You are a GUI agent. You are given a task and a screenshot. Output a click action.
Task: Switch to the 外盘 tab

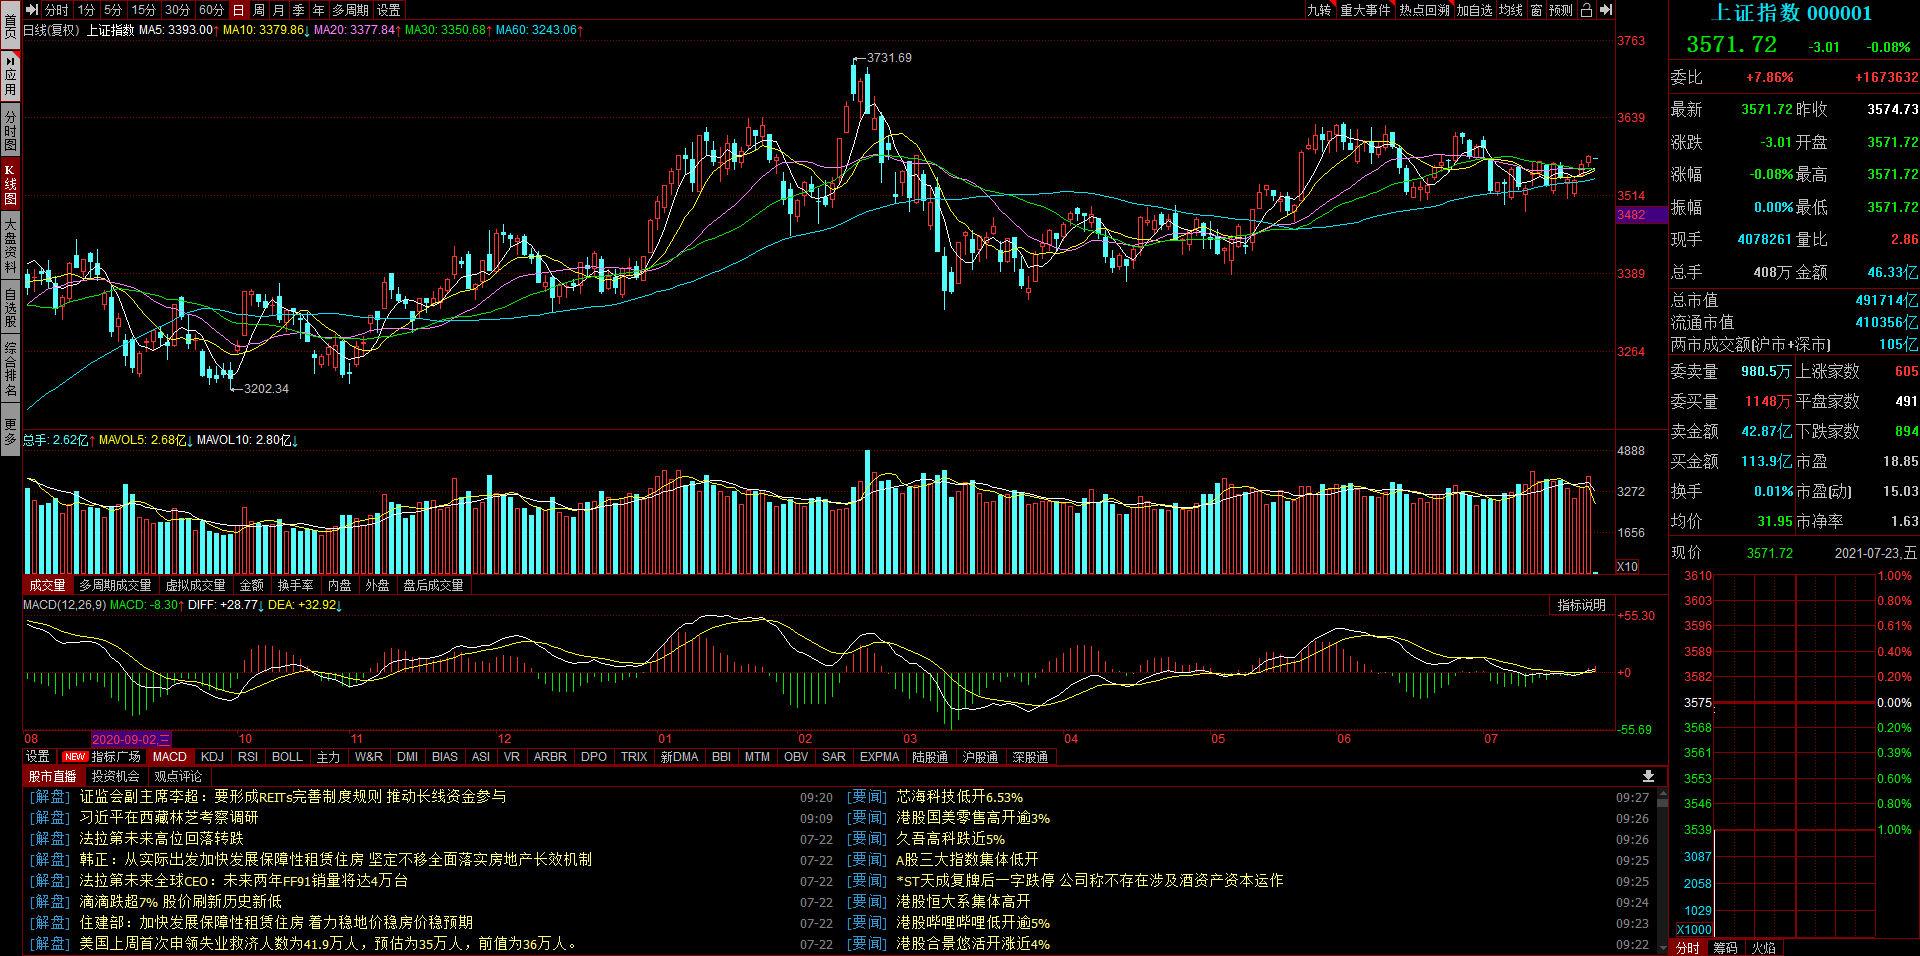point(377,585)
